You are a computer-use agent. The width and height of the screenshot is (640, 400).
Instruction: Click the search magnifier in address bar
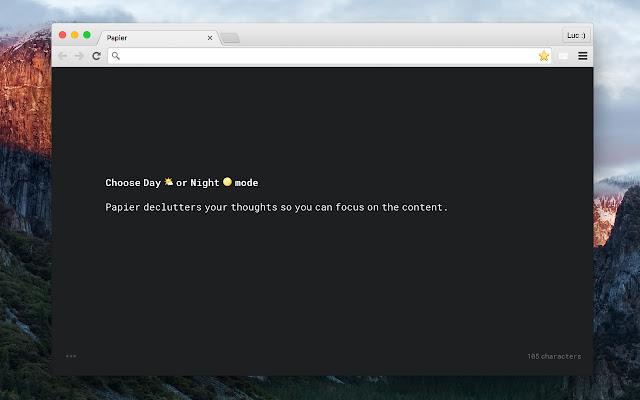click(117, 56)
